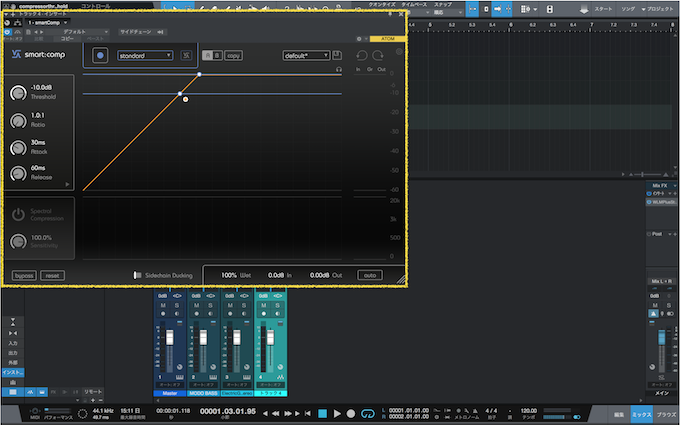Mute the main output channel

(655, 305)
